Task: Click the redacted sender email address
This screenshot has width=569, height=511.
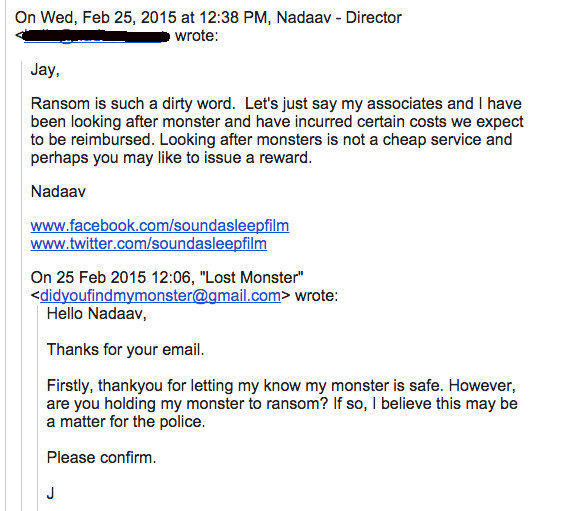Action: 94,36
